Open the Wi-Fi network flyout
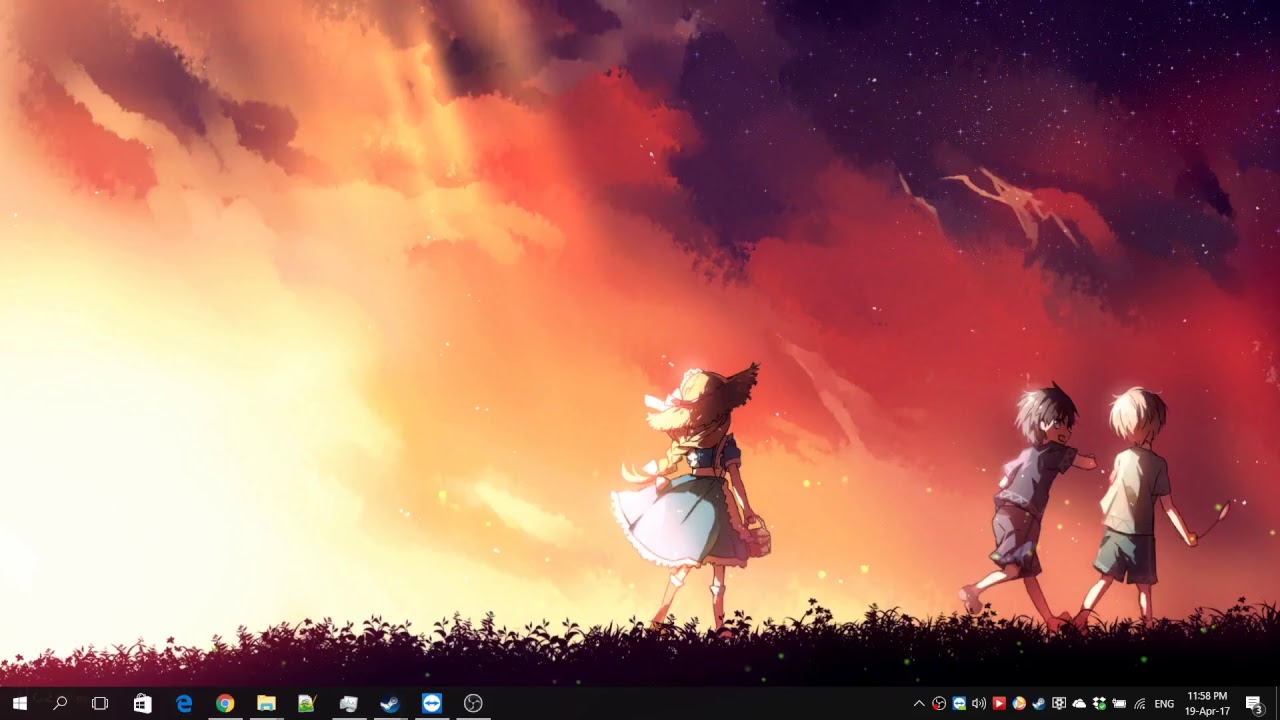1280x720 pixels. click(x=1140, y=704)
